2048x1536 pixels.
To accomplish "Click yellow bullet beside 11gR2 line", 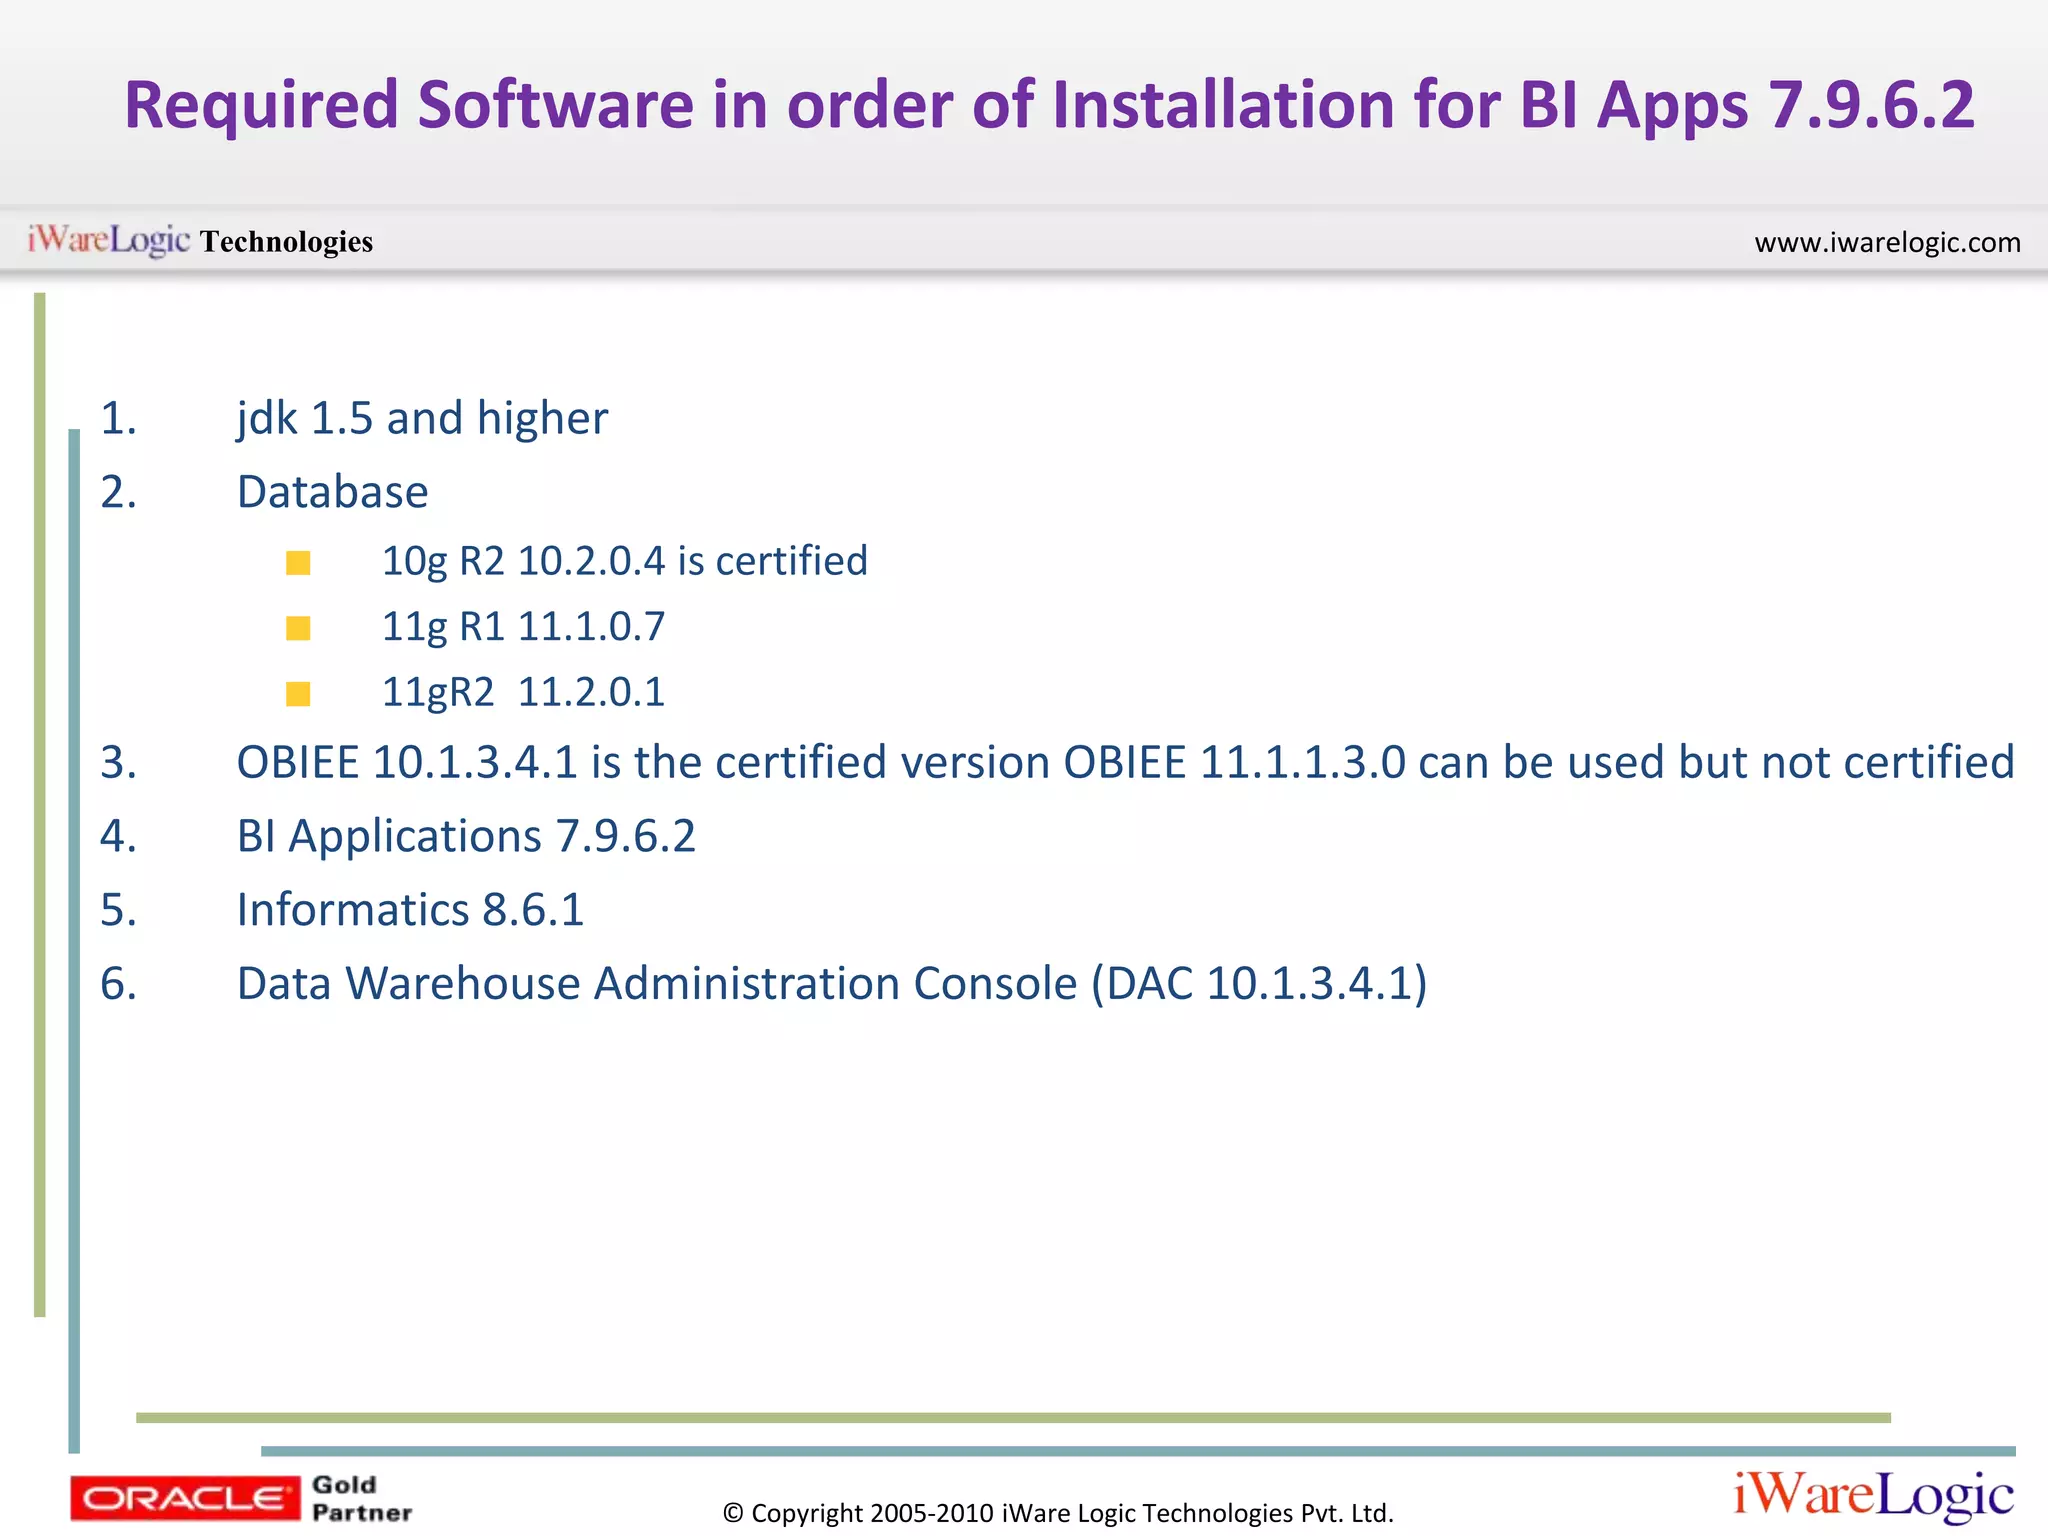I will [298, 694].
